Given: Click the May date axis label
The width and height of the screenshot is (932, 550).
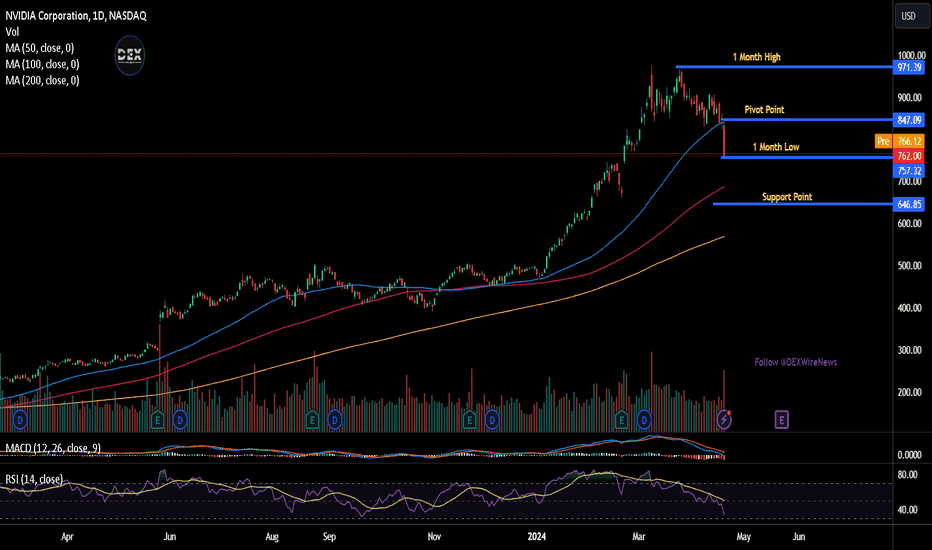Looking at the screenshot, I should pos(744,537).
